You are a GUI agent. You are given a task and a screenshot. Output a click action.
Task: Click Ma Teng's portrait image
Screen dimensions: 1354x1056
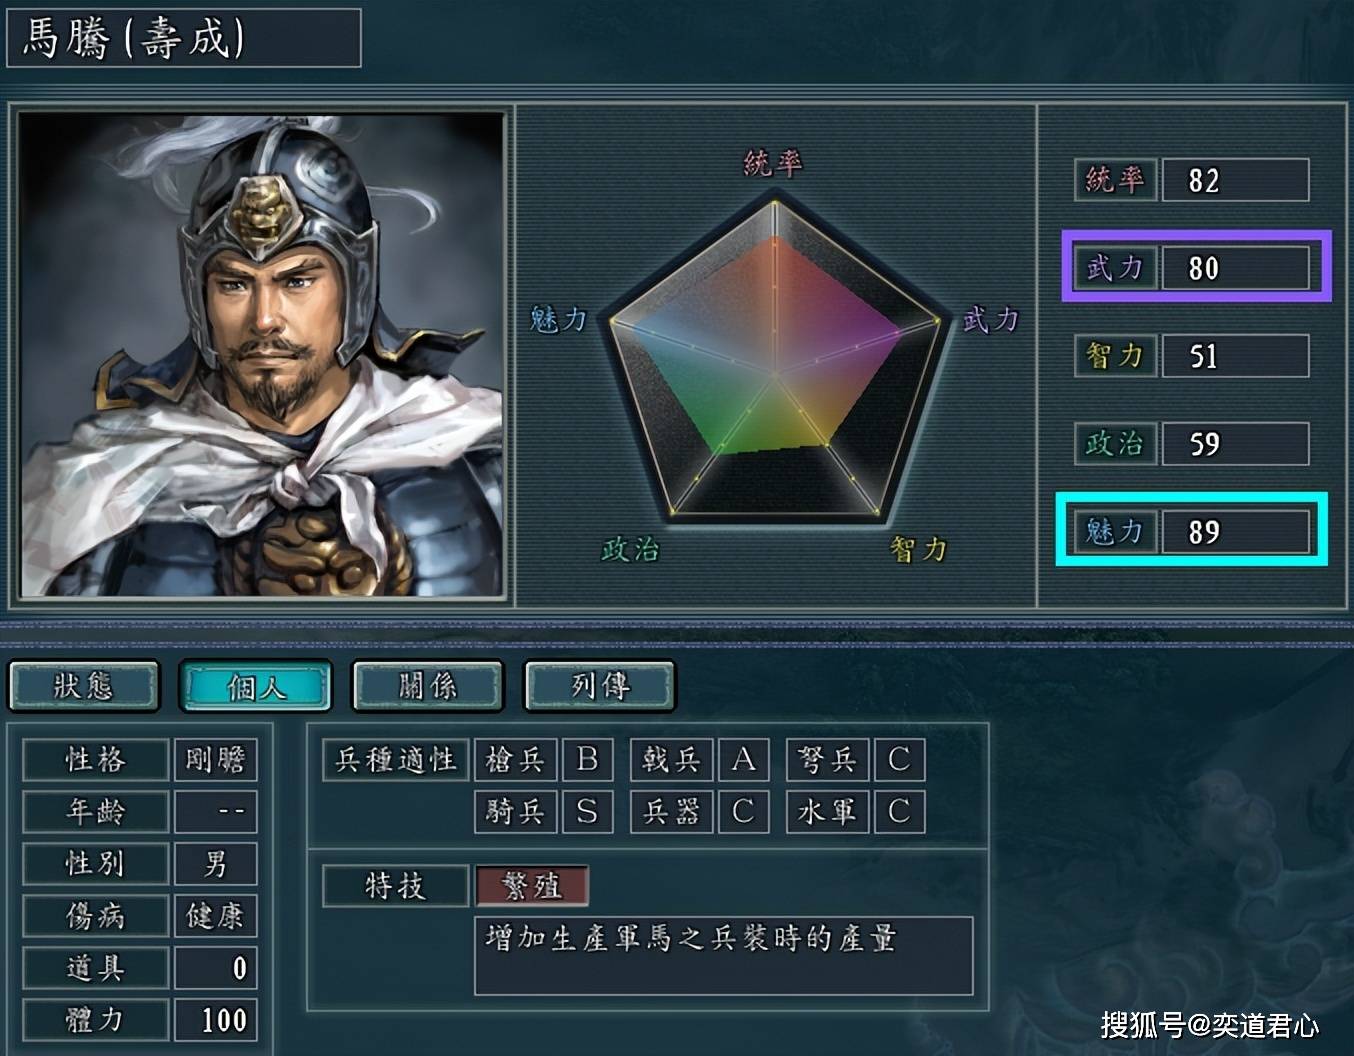[263, 355]
